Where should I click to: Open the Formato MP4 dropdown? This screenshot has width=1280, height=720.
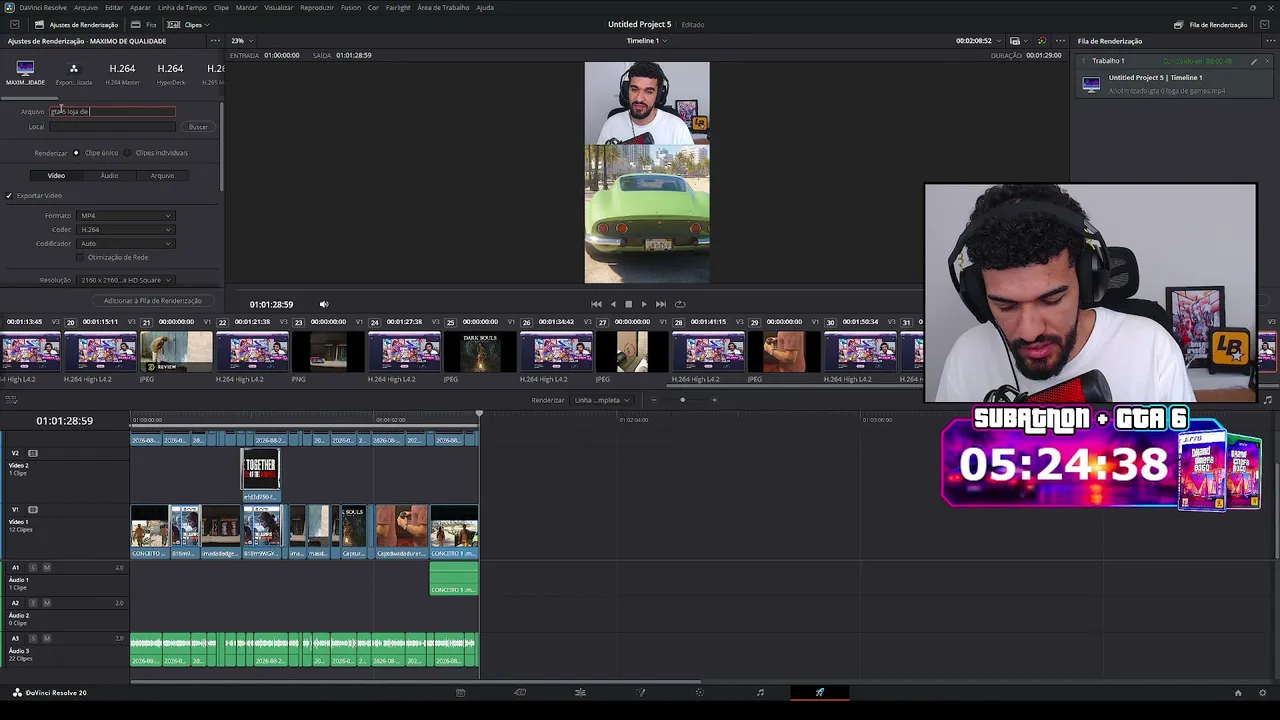tap(125, 216)
